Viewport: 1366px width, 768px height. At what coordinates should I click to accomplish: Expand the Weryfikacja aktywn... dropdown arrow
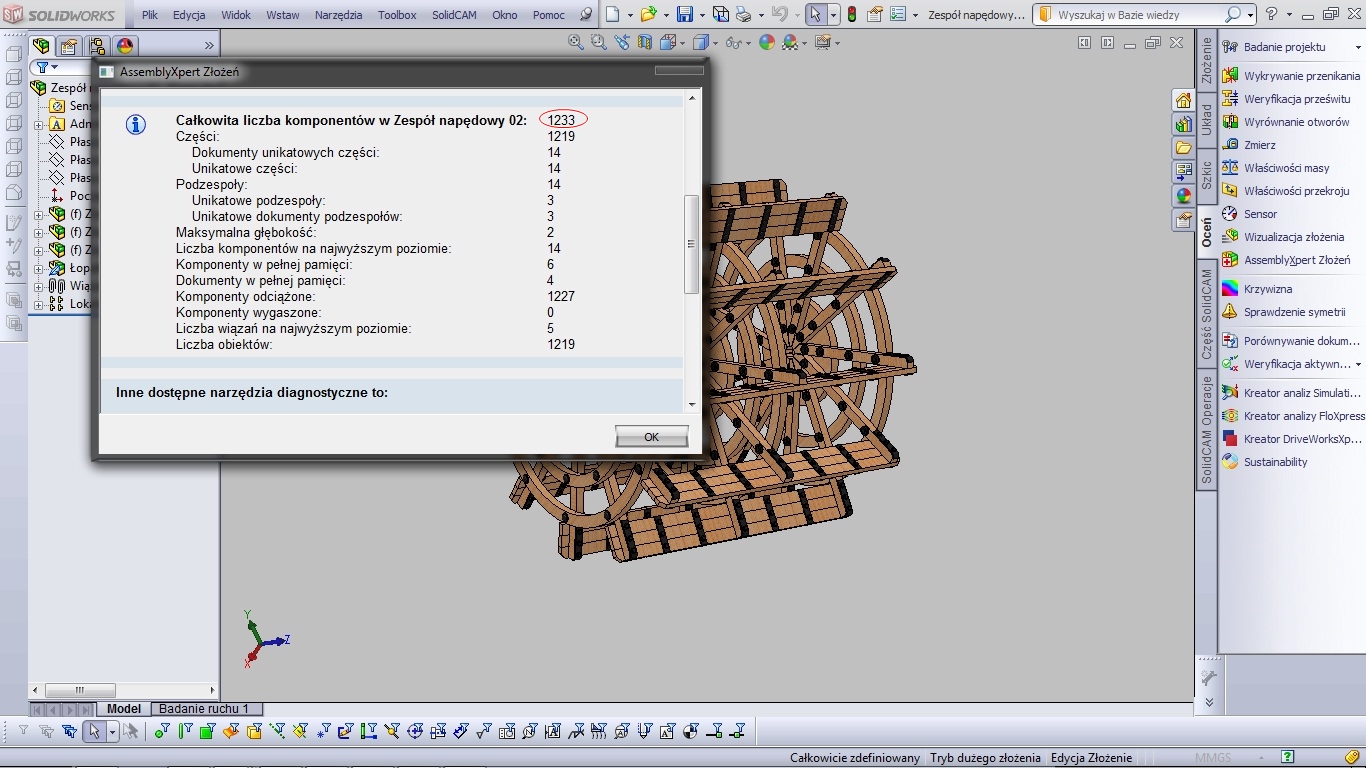pos(1358,364)
